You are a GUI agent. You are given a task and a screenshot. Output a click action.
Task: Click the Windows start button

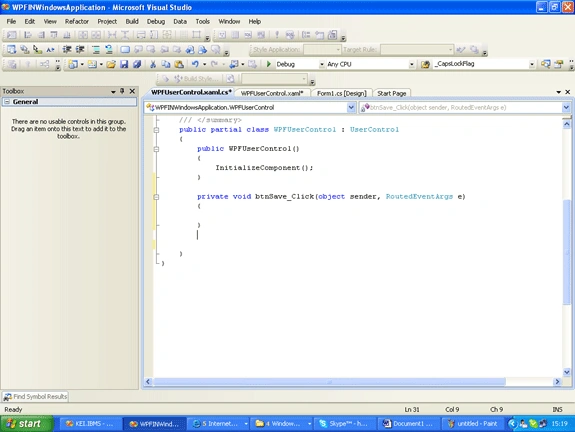point(26,424)
